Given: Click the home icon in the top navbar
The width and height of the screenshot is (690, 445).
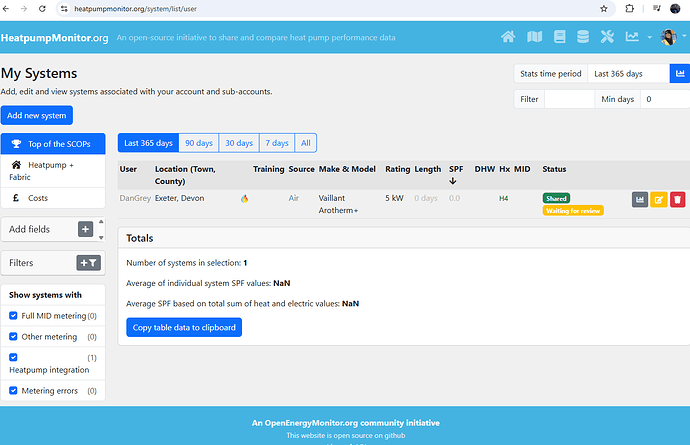Looking at the screenshot, I should 508,38.
